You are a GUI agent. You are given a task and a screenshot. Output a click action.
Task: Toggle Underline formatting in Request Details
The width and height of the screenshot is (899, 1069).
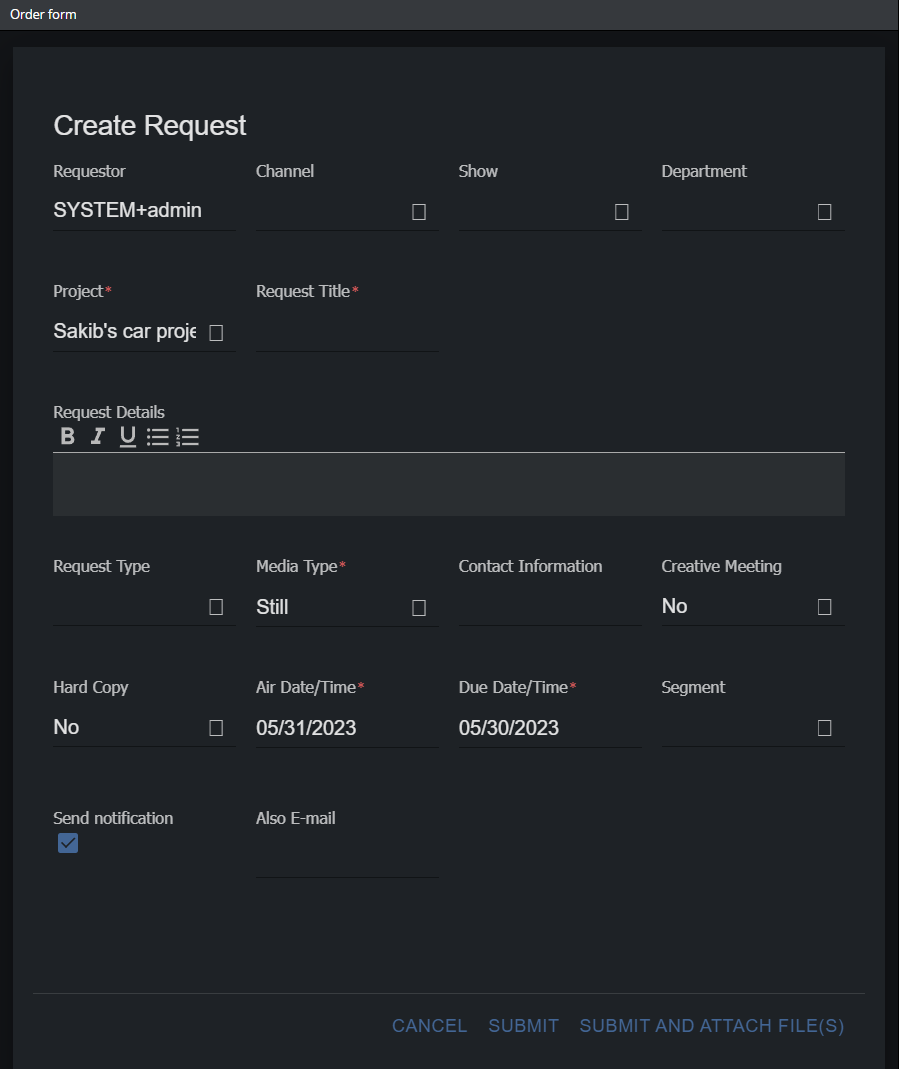127,436
